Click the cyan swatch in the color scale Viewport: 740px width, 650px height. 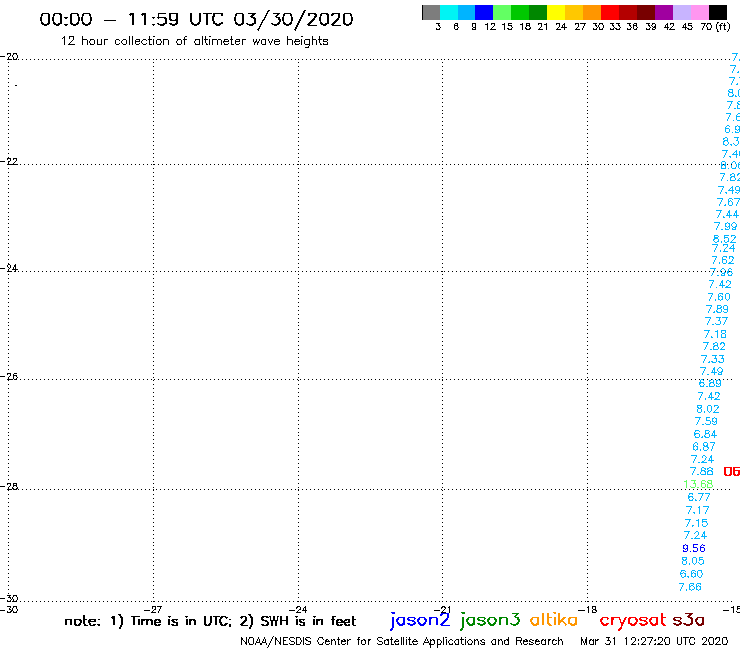click(449, 12)
